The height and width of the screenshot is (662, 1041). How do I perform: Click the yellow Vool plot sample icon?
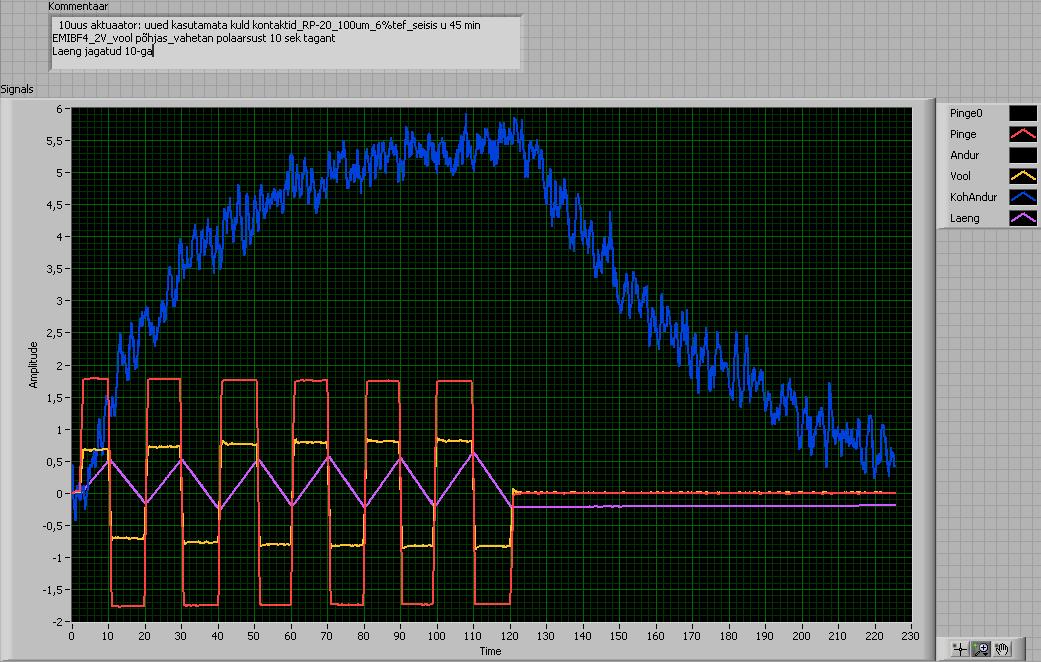(1022, 176)
